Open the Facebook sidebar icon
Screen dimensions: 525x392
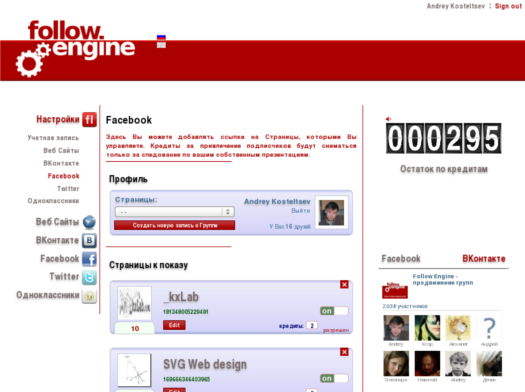(89, 259)
